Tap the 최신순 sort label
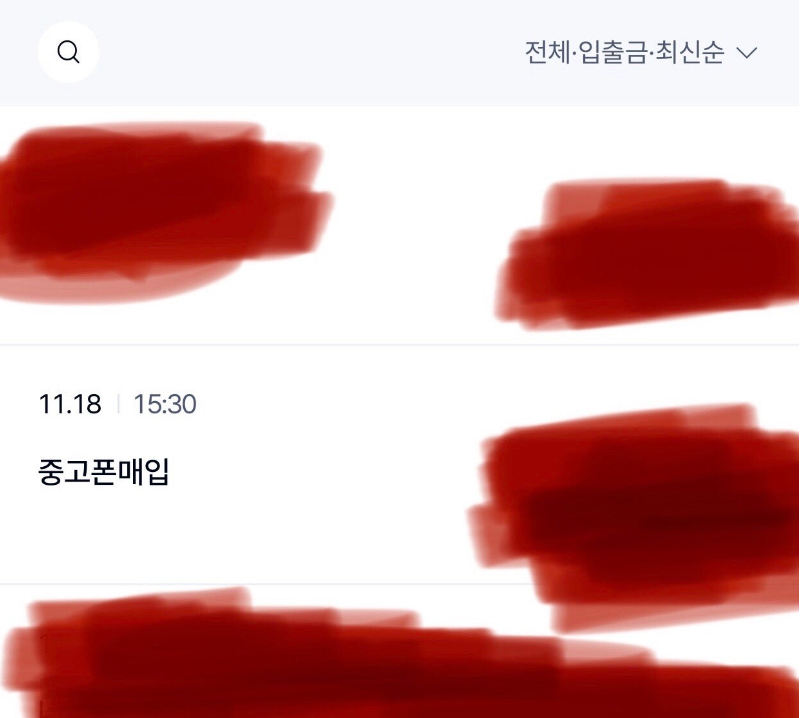Viewport: 801px width, 718px height. pyautogui.click(x=690, y=52)
